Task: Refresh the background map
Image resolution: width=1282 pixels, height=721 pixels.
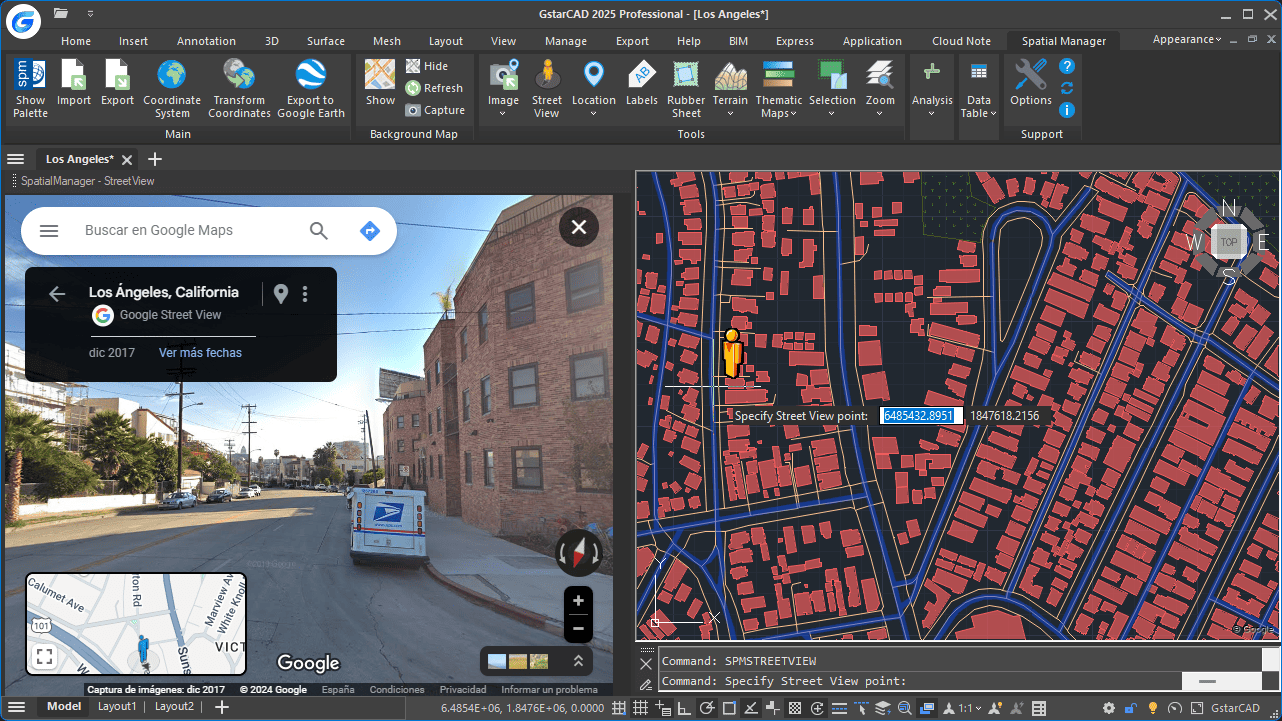Action: pos(434,88)
